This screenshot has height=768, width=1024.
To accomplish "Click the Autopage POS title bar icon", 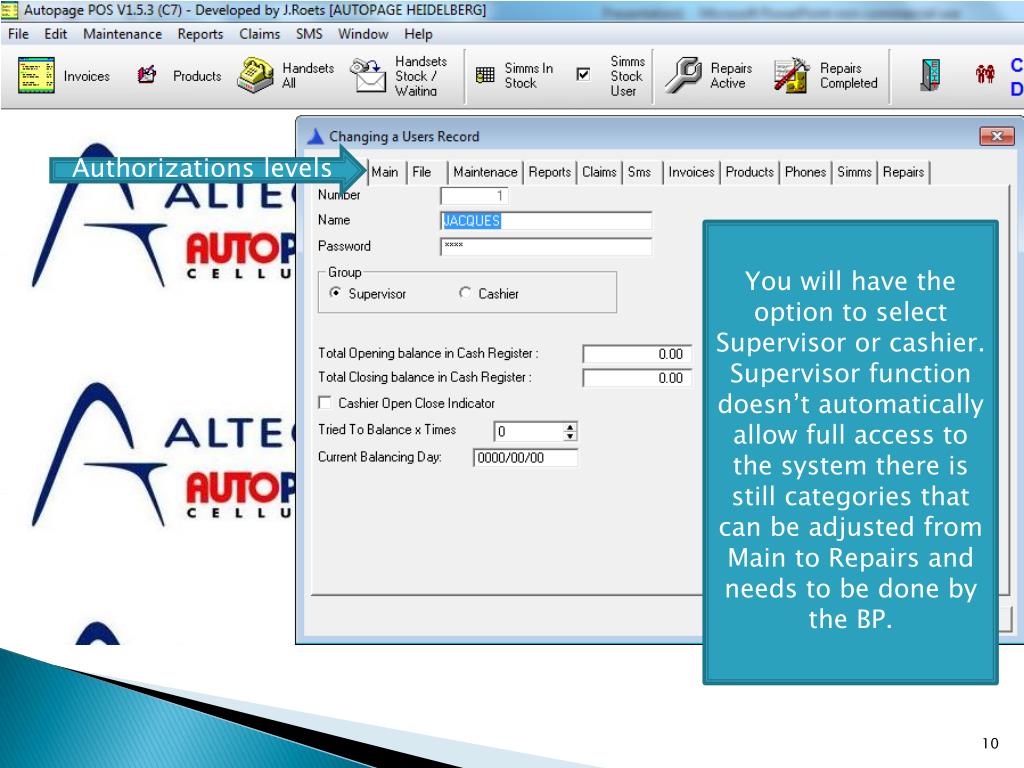I will click(x=9, y=10).
